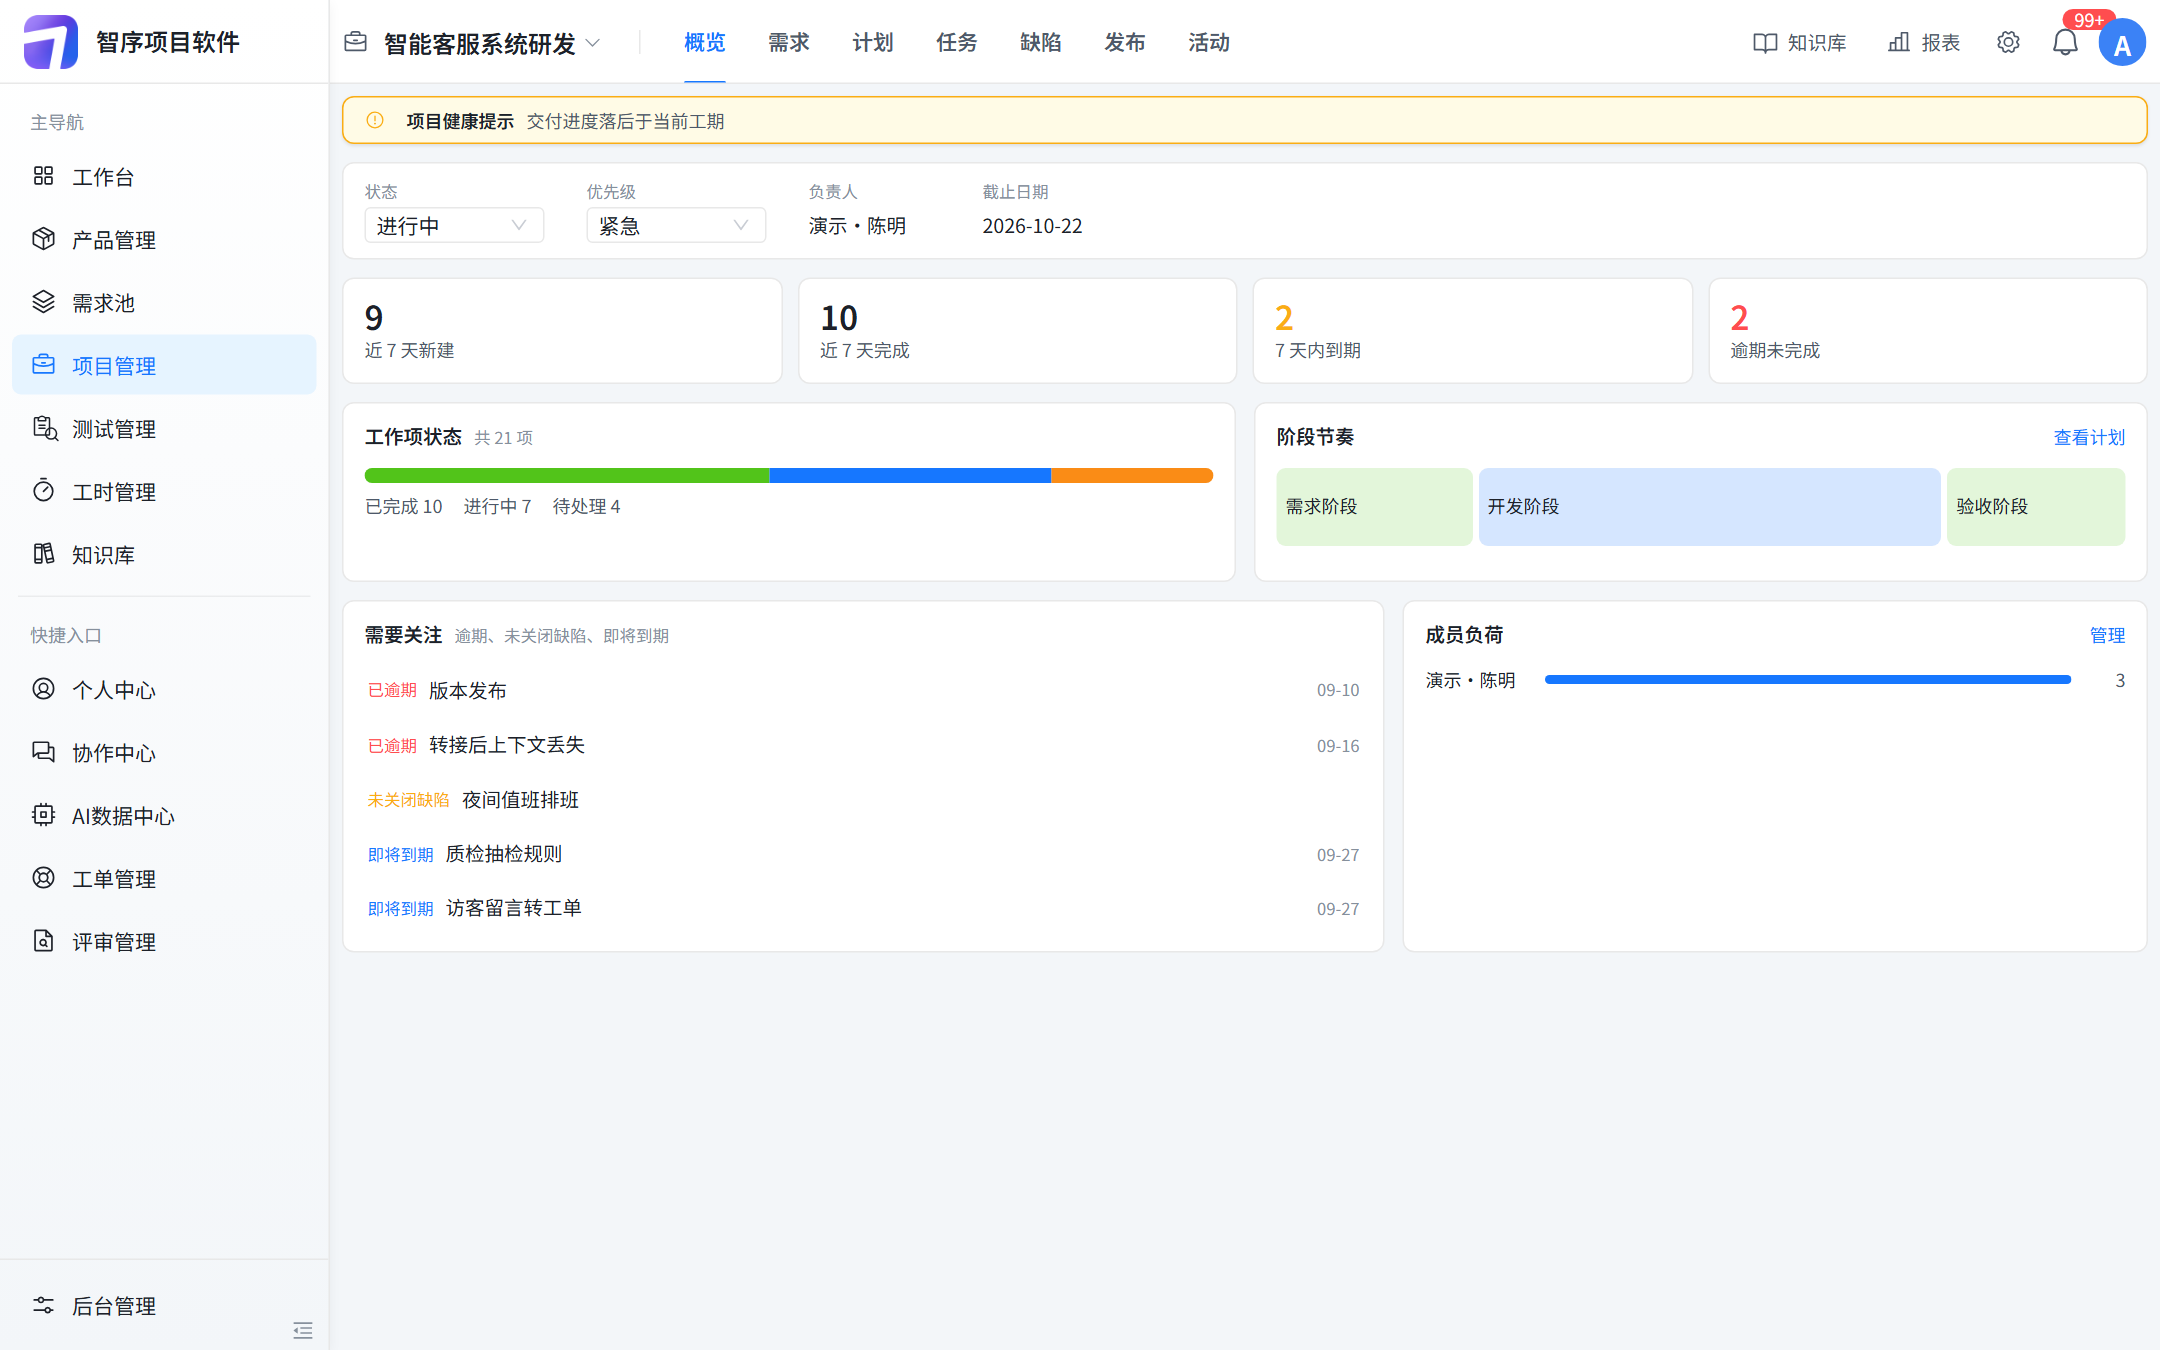
Task: Open the top-bar 知识库 button
Action: pos(1800,42)
